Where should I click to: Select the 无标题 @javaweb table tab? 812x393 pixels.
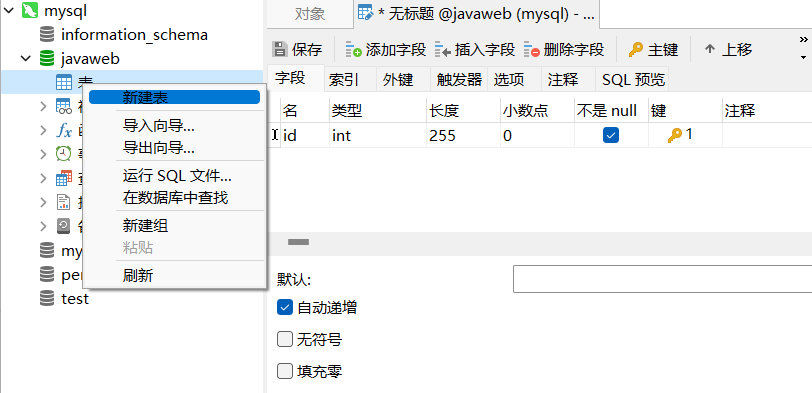tap(476, 14)
